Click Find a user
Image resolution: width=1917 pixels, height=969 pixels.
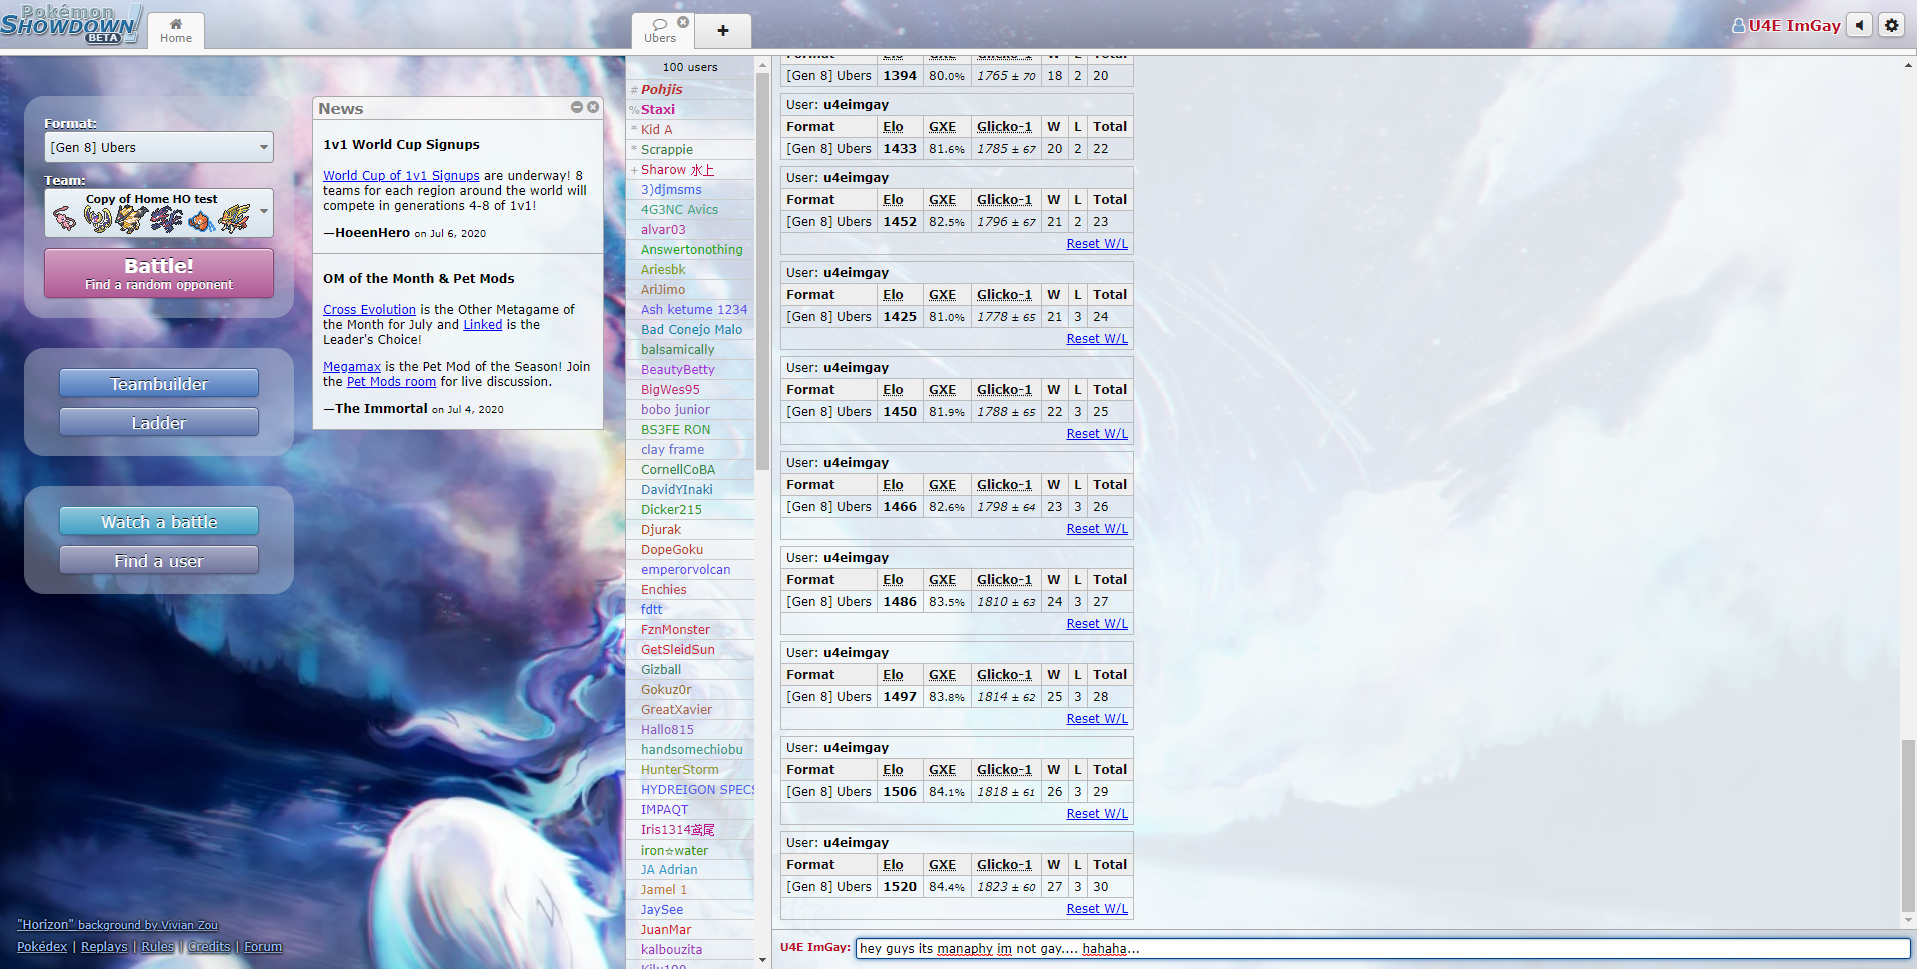[159, 560]
